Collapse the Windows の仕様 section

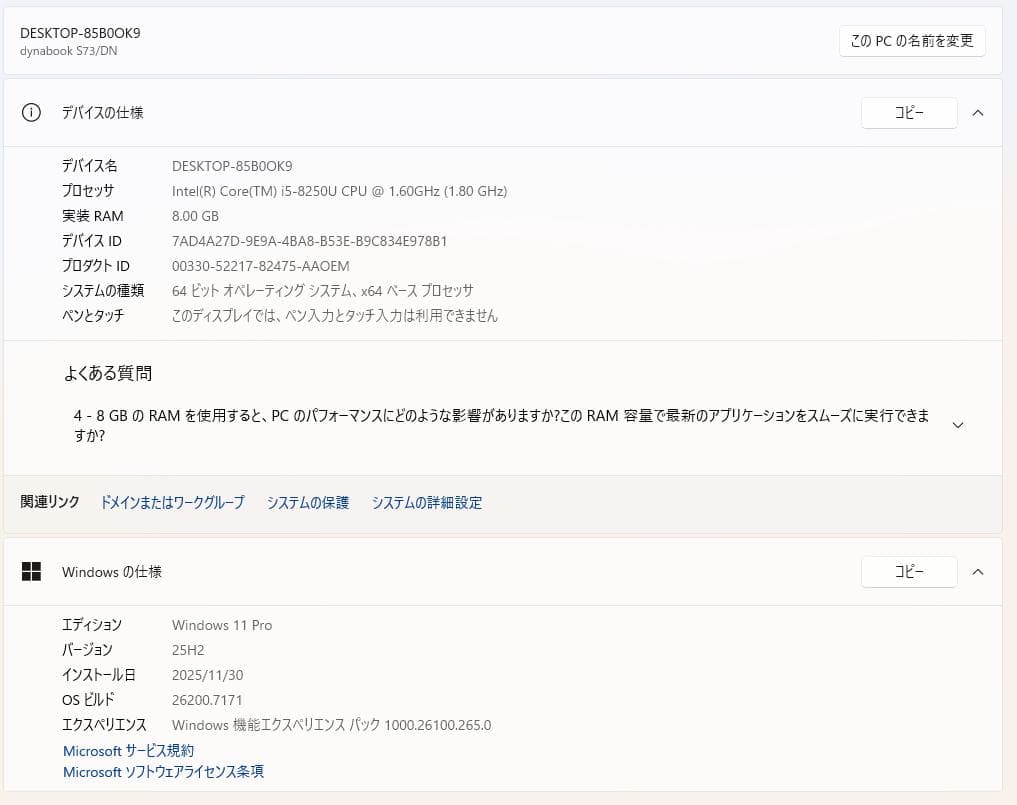978,572
